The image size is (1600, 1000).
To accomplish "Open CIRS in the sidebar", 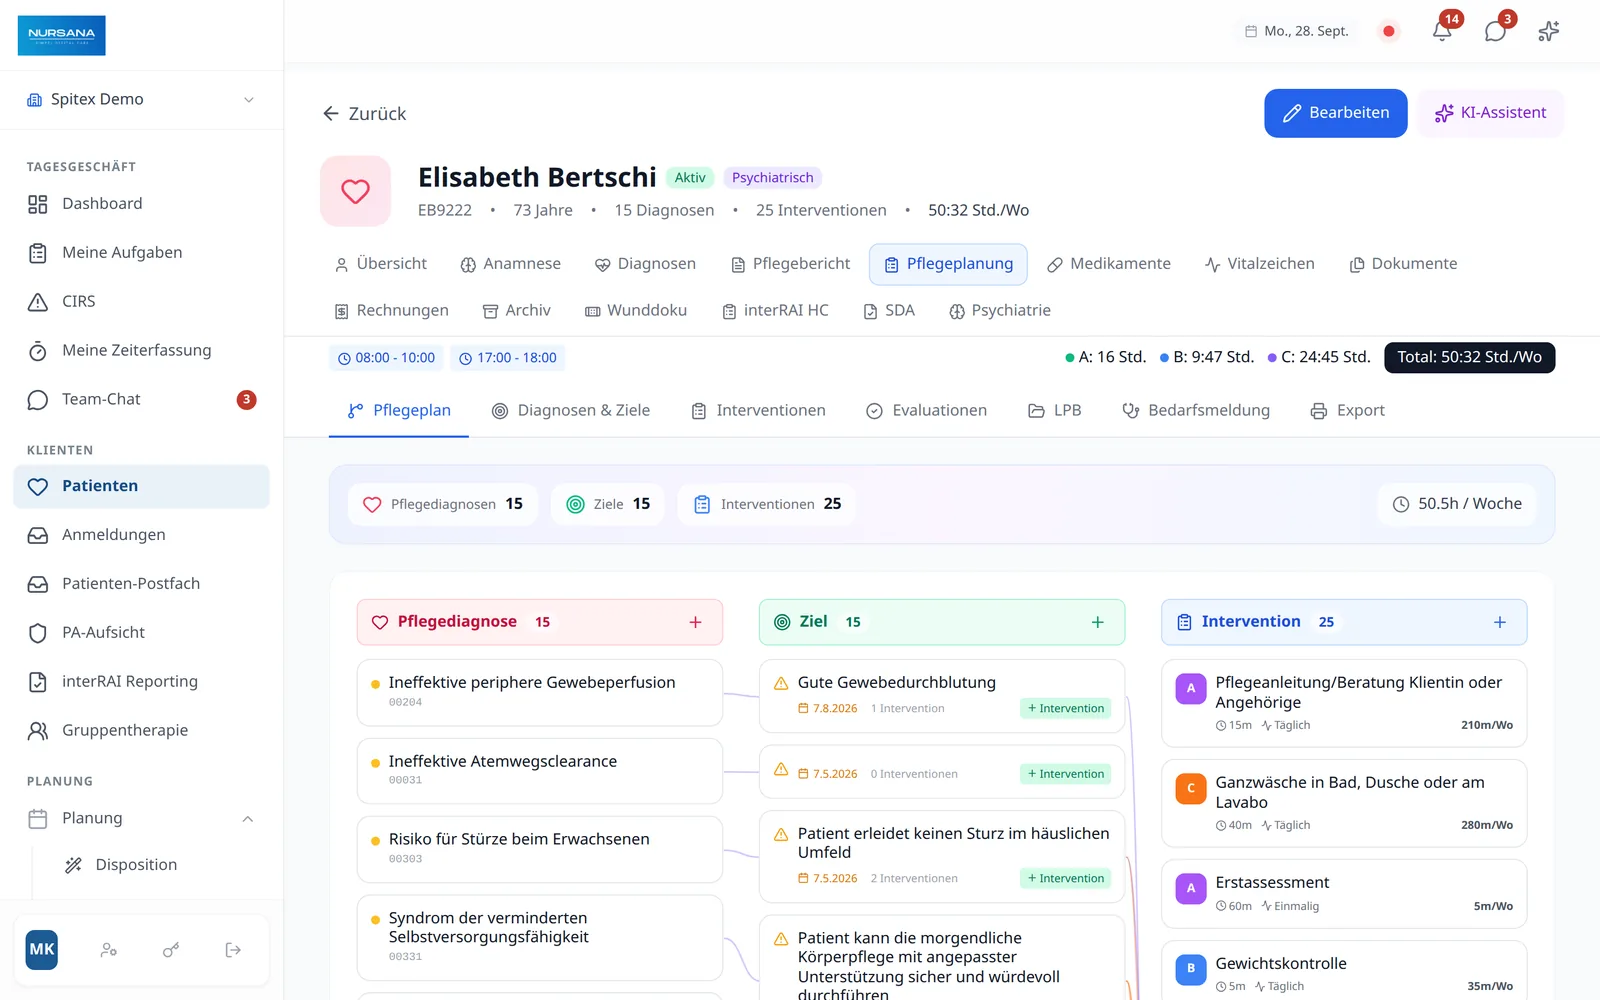I will [x=141, y=302].
